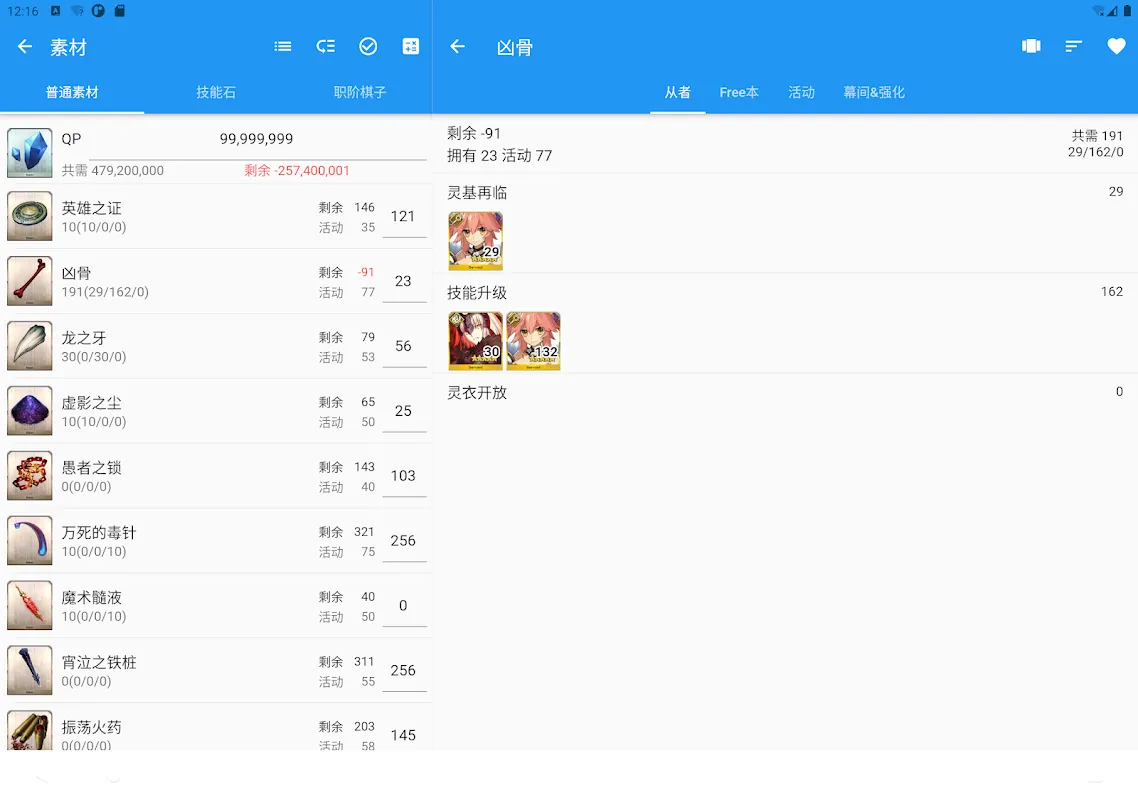Open the sort icon in 凶骨 header
Image resolution: width=1138 pixels, height=800 pixels.
[1073, 47]
